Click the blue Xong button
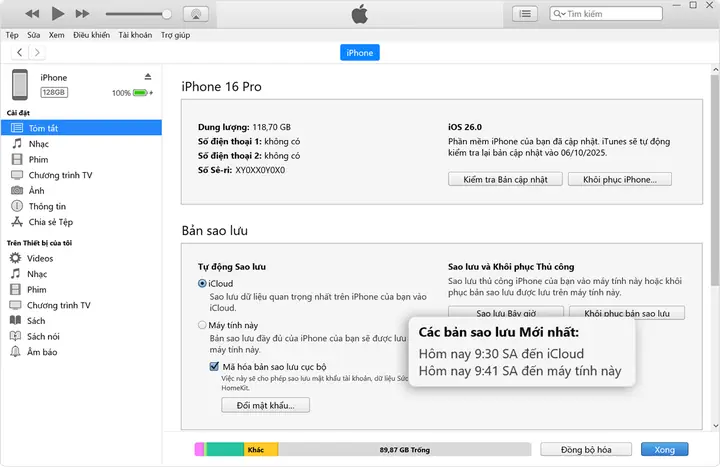Viewport: 720px width, 467px height. 664,450
